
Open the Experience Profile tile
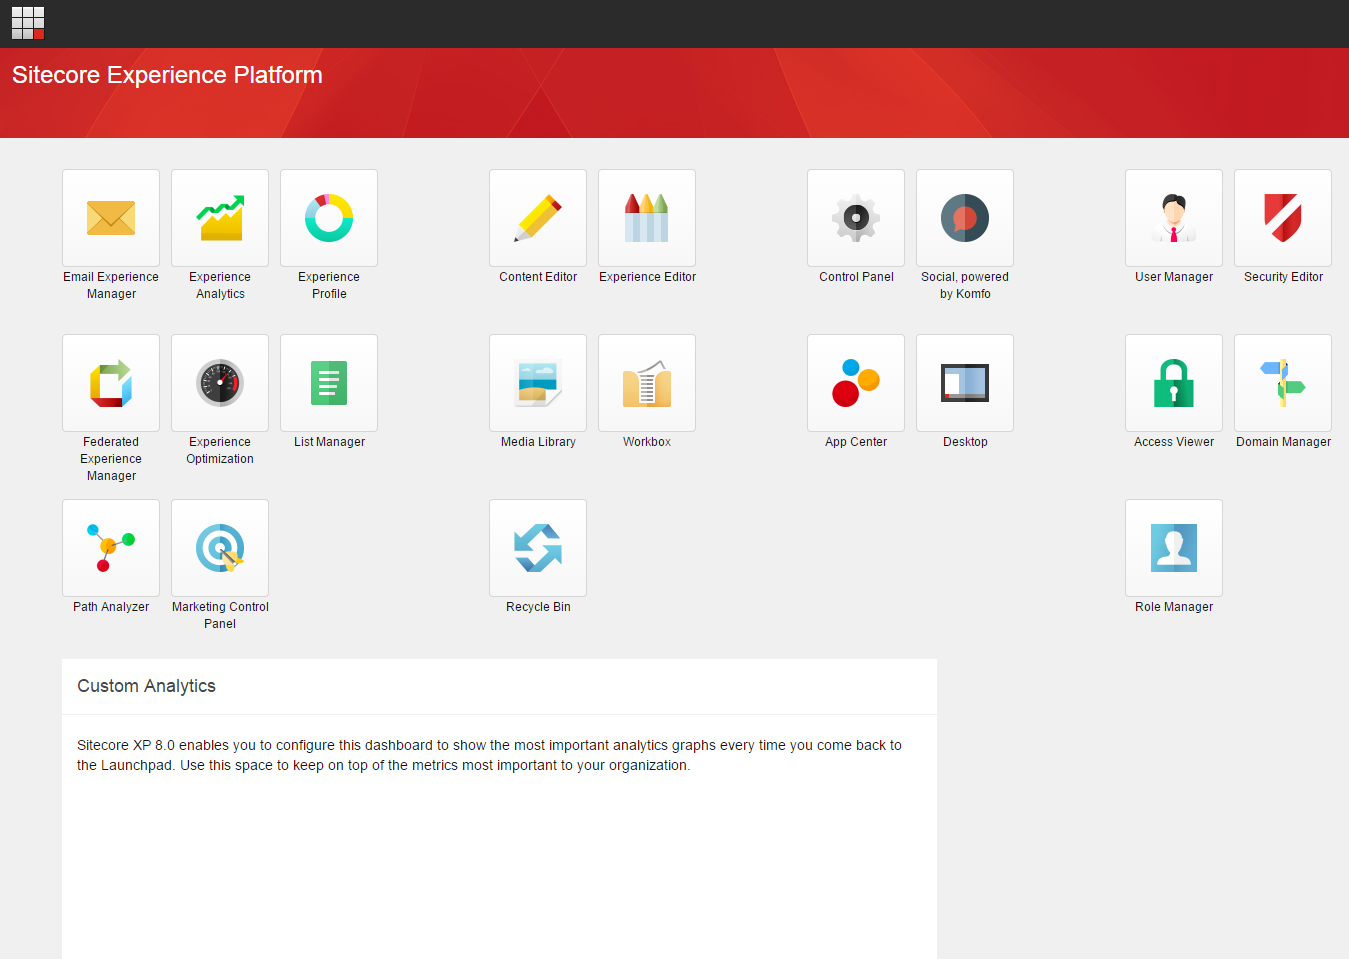click(x=329, y=218)
